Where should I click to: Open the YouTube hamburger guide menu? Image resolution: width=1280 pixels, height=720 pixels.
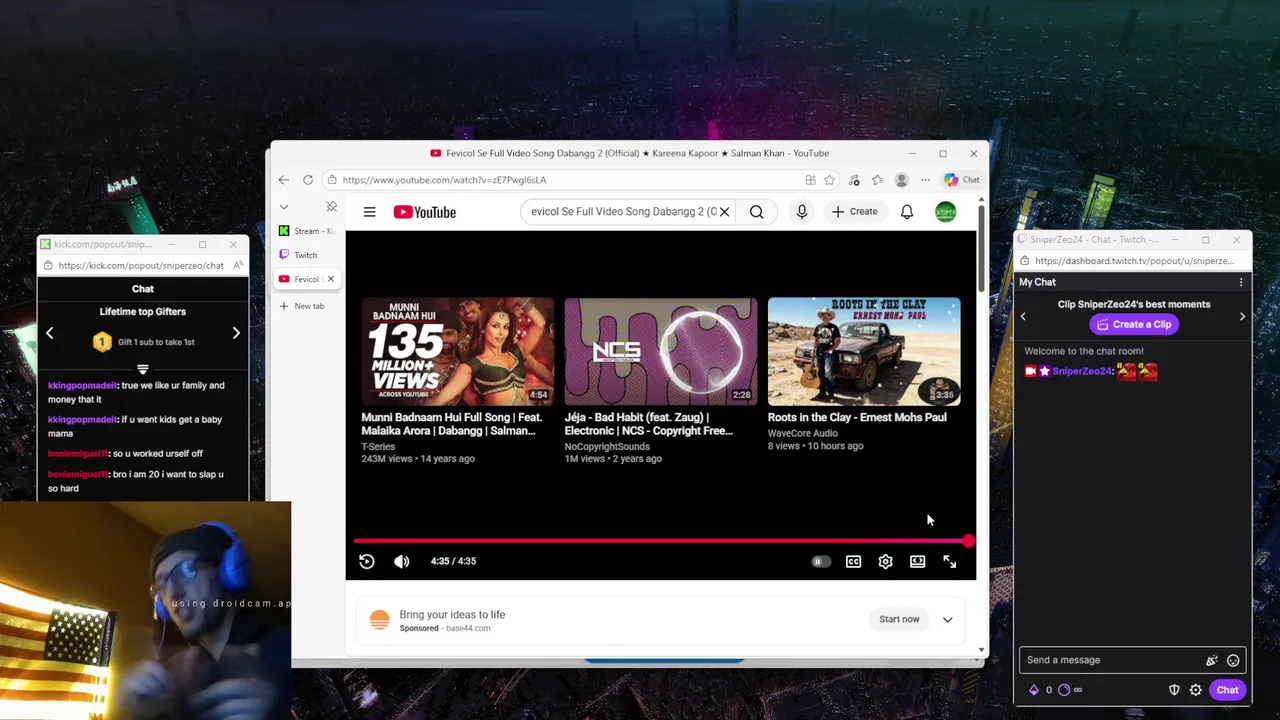tap(369, 212)
